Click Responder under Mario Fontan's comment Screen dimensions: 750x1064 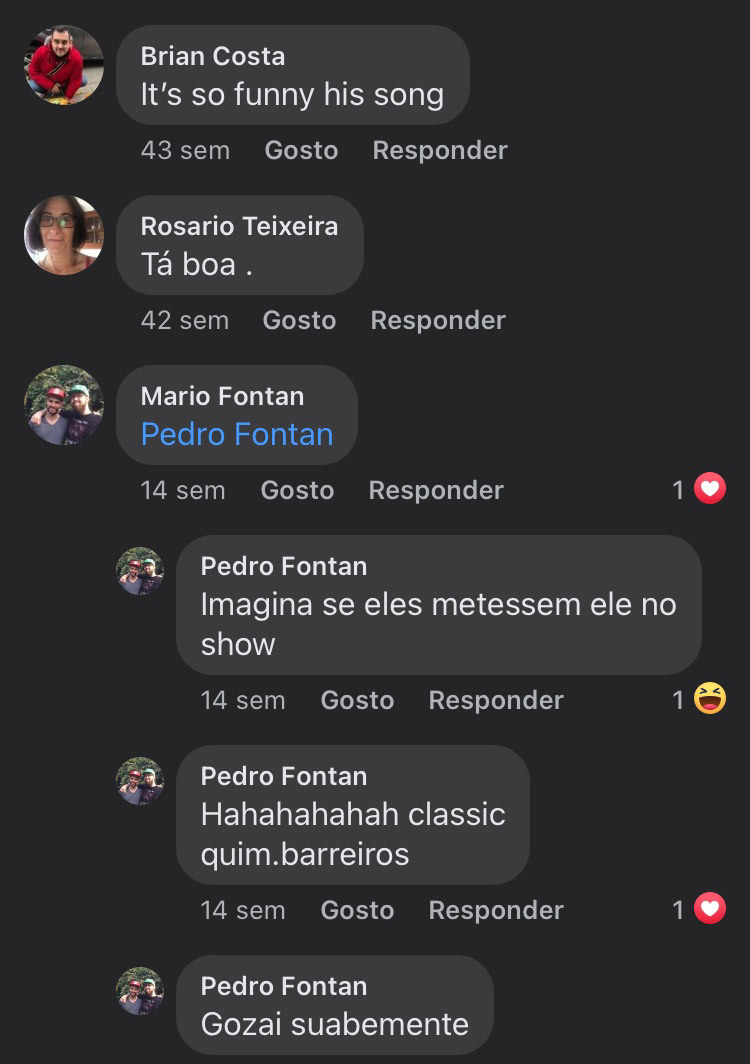(x=436, y=490)
